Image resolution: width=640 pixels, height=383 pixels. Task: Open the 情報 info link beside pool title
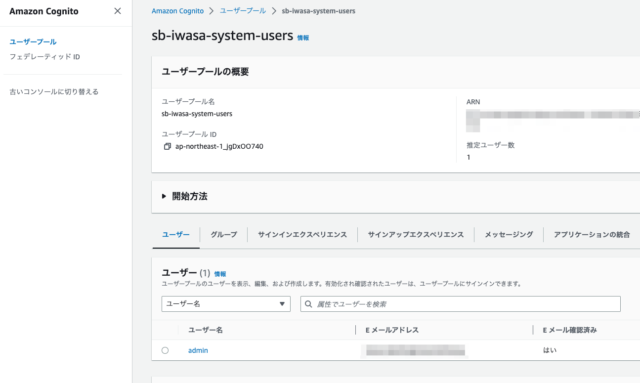coord(303,38)
